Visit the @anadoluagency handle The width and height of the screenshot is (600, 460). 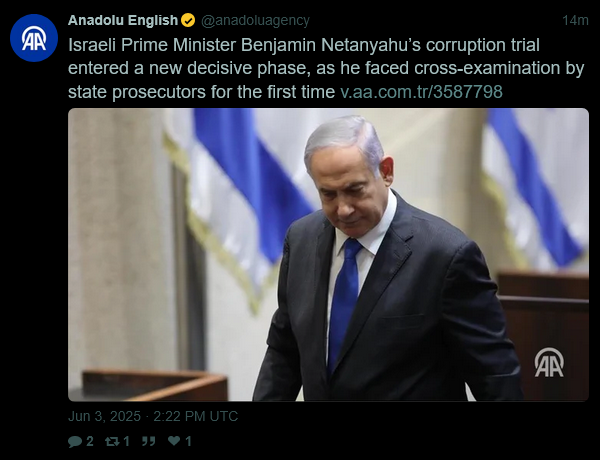coord(255,20)
